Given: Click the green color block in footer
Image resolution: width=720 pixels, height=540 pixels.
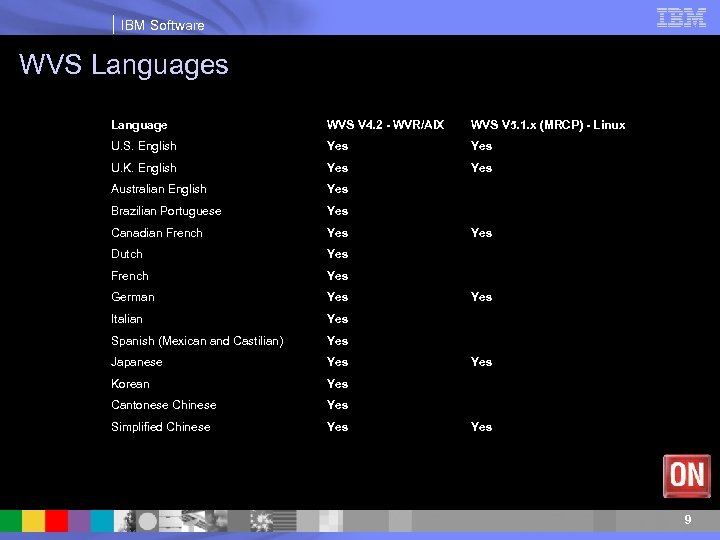Looking at the screenshot, I should [11, 521].
